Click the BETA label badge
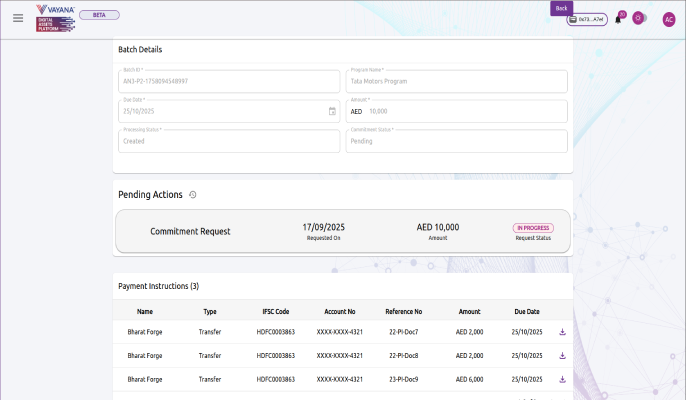The height and width of the screenshot is (400, 686). (x=99, y=15)
